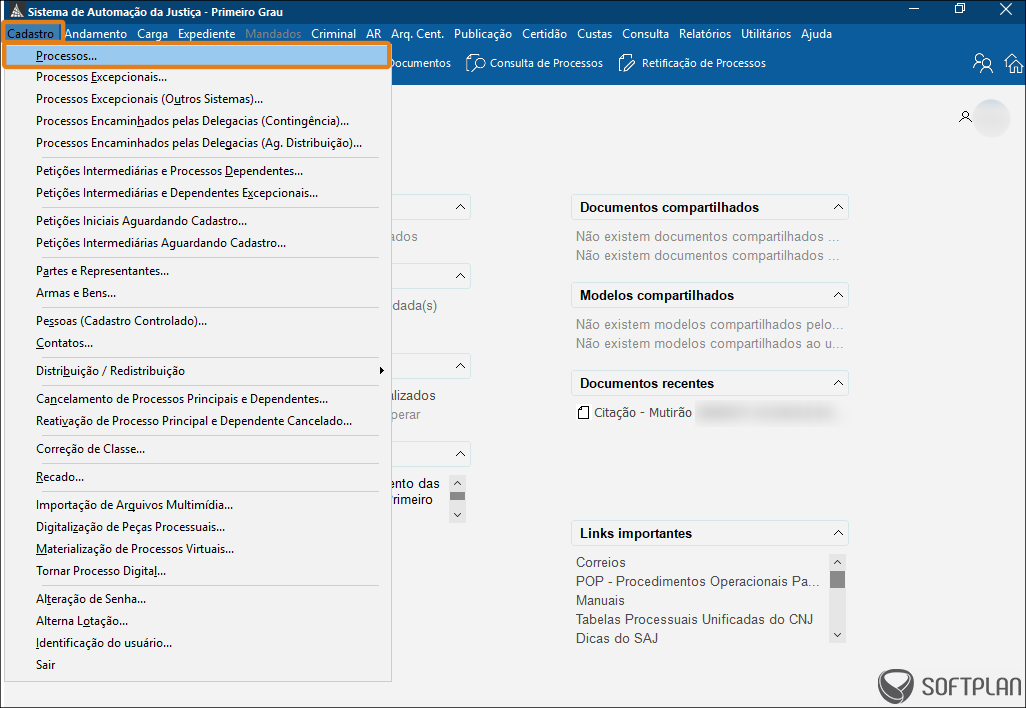The width and height of the screenshot is (1026, 708).
Task: Open the Publicação menu
Action: click(483, 34)
